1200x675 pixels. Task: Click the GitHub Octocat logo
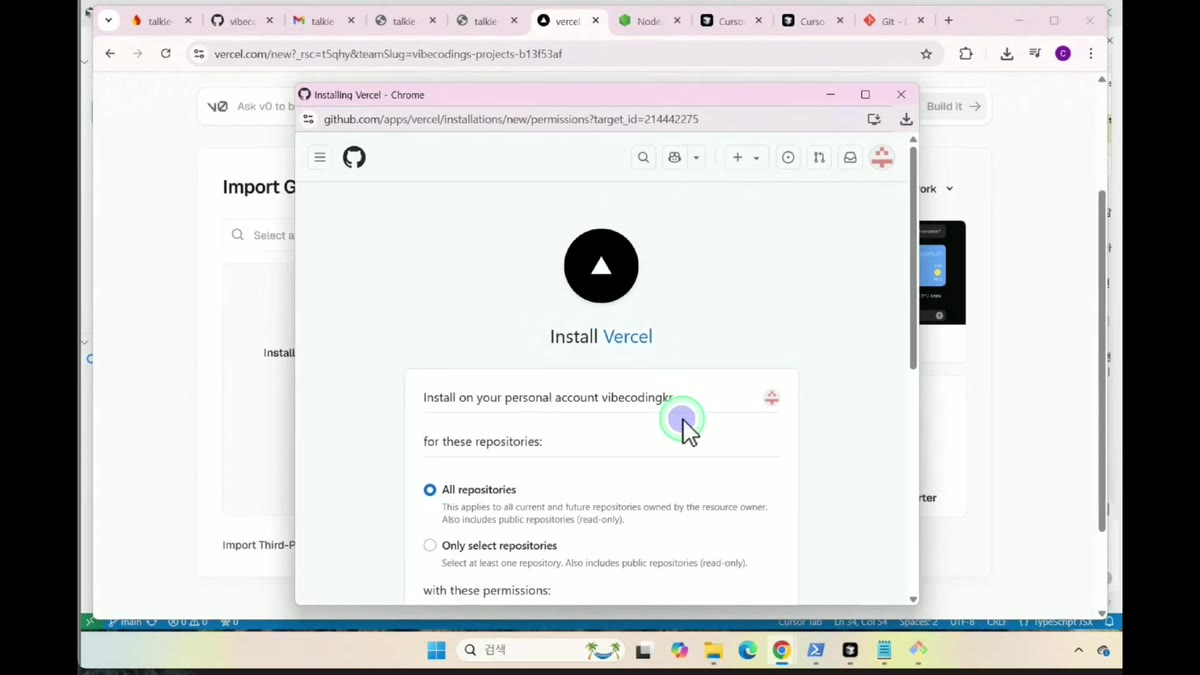(354, 157)
